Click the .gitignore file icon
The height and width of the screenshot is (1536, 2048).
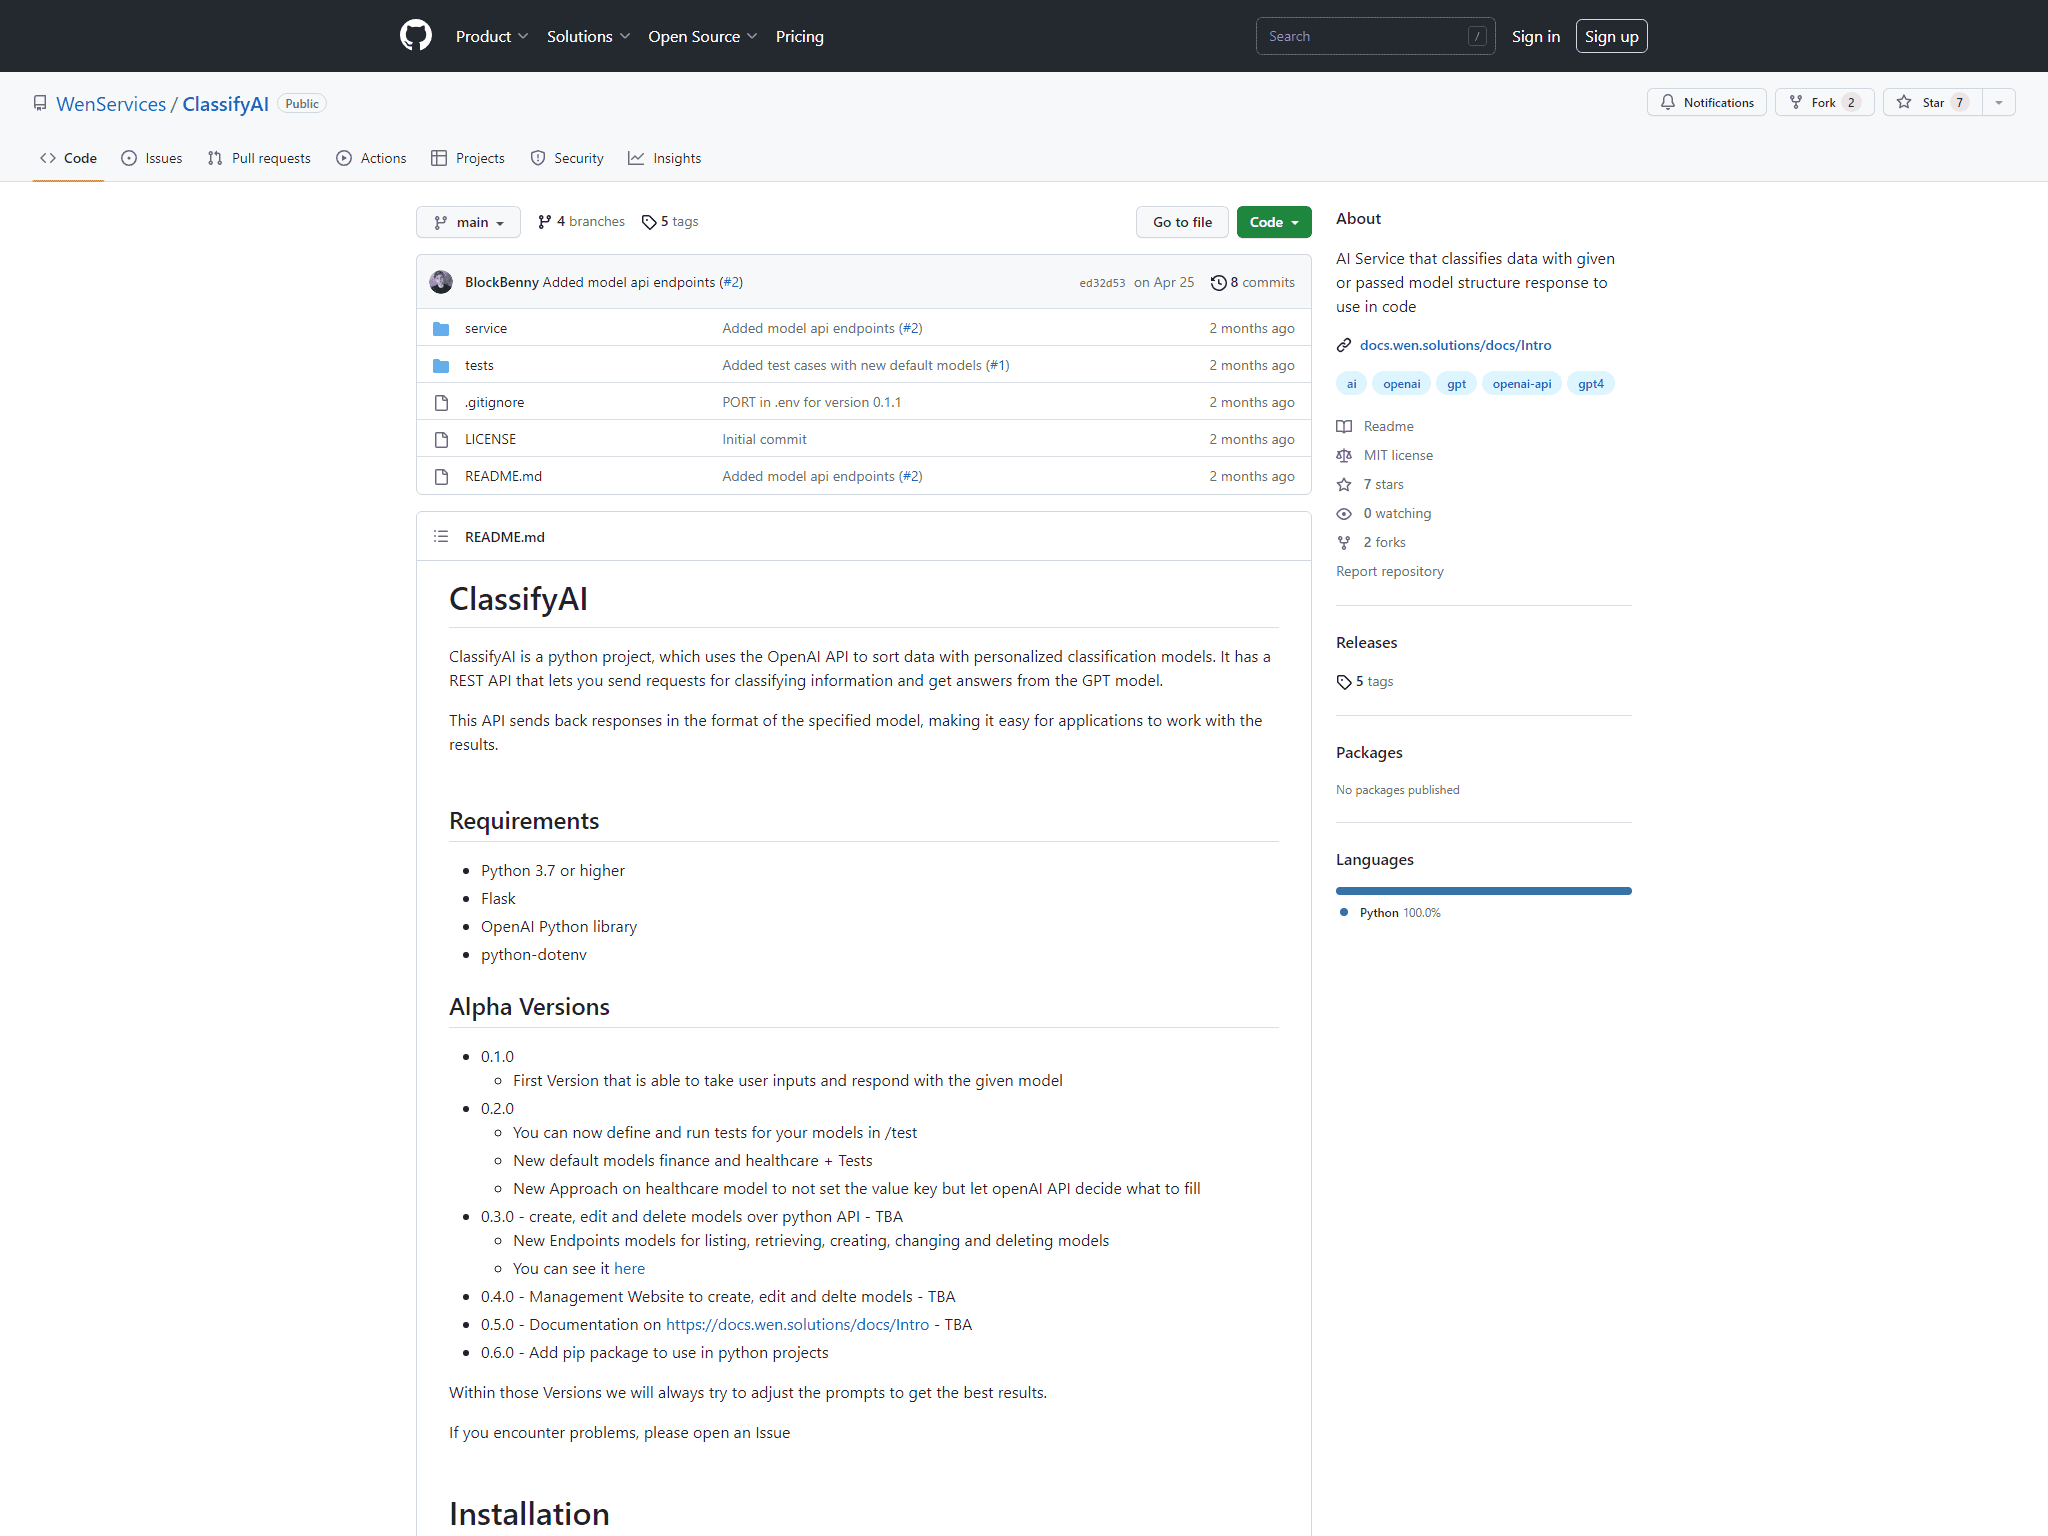click(441, 402)
